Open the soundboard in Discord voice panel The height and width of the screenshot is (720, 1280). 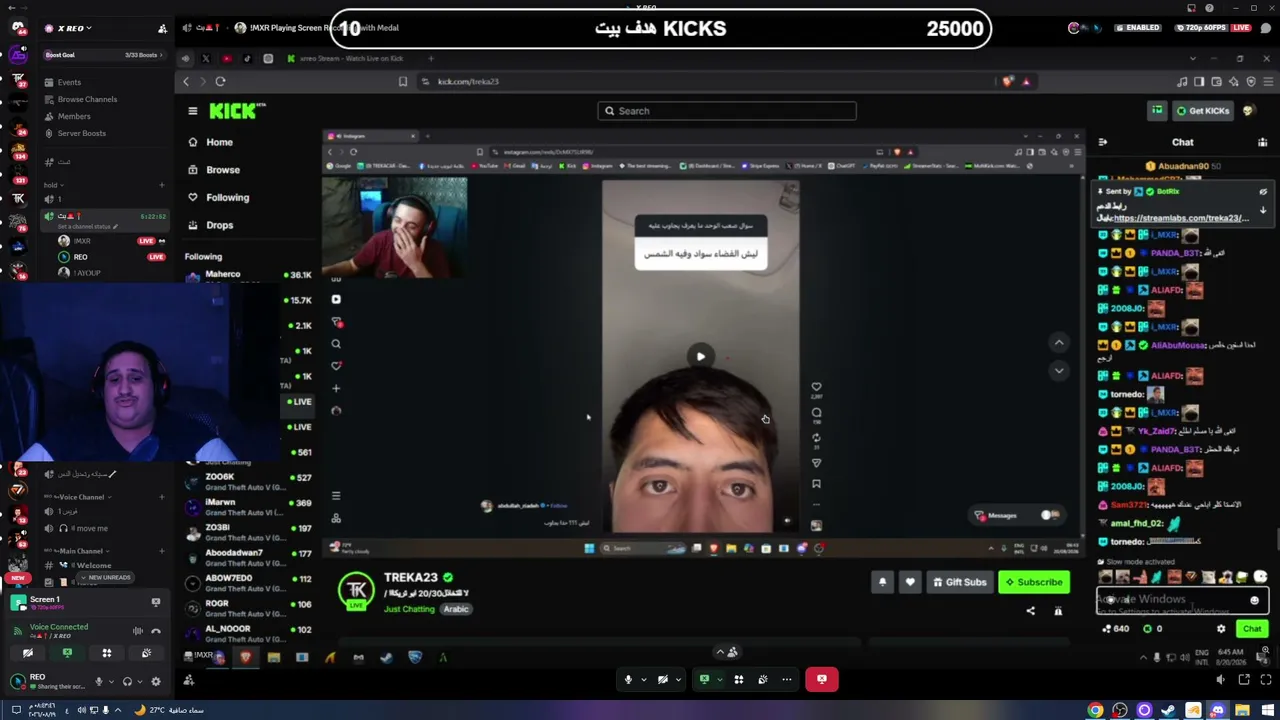tap(146, 653)
